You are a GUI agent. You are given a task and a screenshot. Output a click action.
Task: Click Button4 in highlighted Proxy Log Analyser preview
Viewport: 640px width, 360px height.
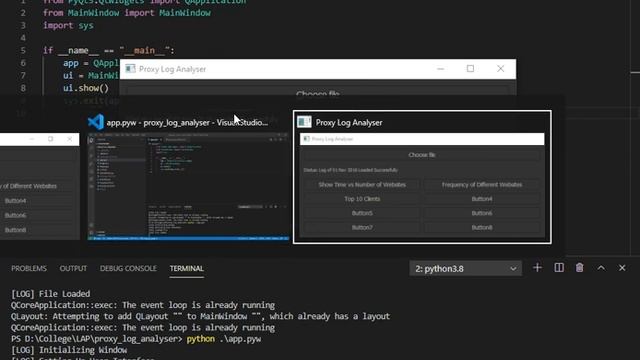(482, 199)
